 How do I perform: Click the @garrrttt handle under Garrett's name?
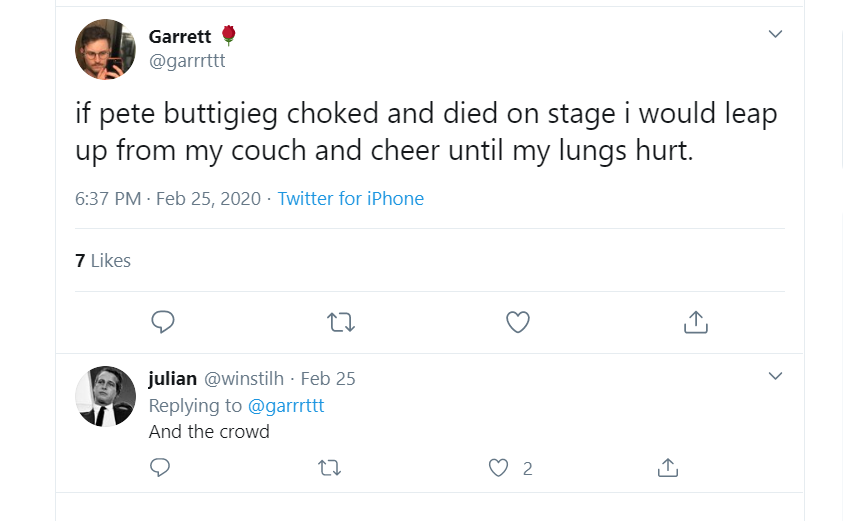pos(187,61)
